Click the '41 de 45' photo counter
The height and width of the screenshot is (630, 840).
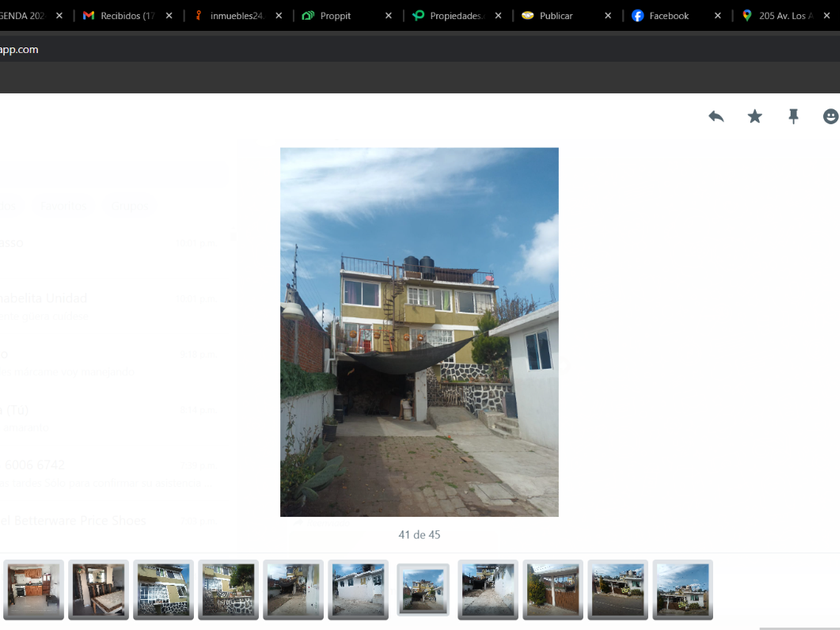(419, 535)
